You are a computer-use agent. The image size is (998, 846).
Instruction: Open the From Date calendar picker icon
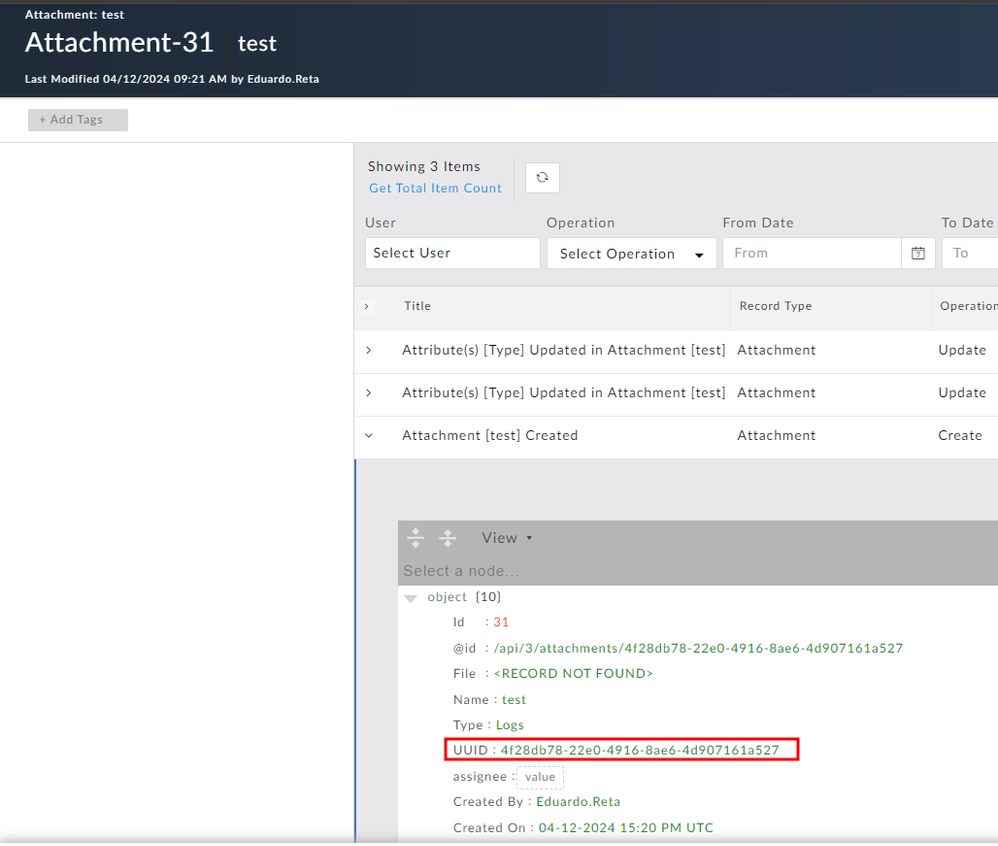(x=918, y=253)
